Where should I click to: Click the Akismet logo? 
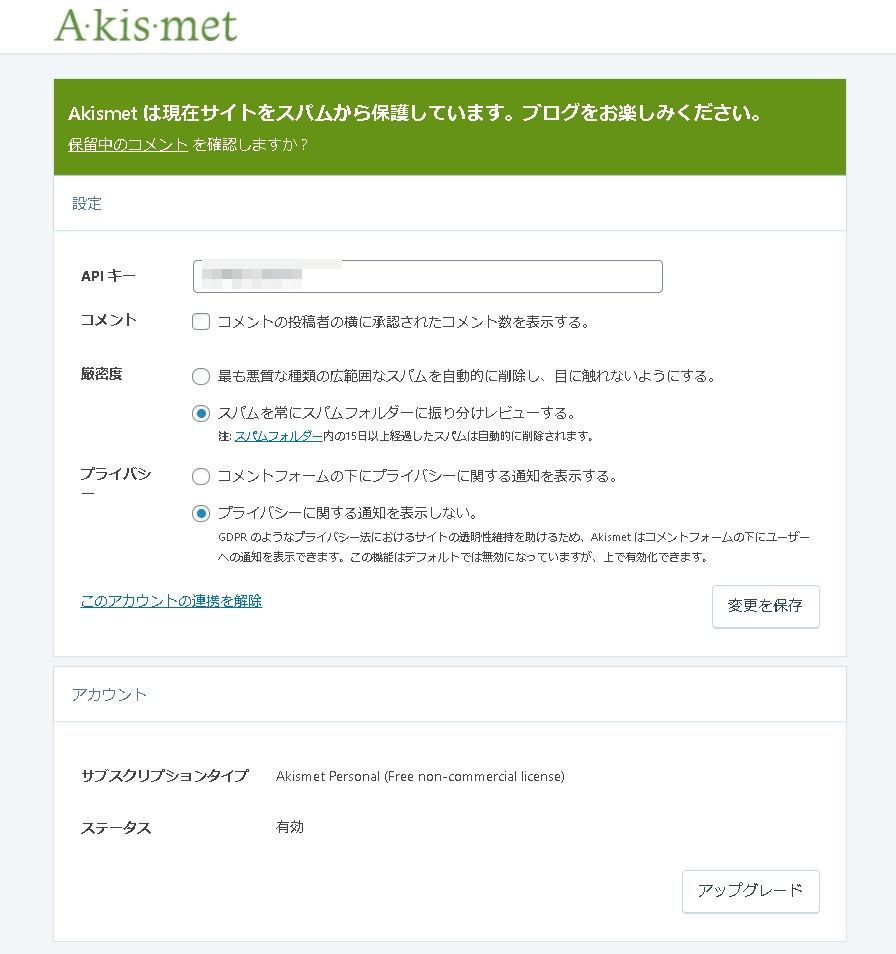click(x=146, y=25)
